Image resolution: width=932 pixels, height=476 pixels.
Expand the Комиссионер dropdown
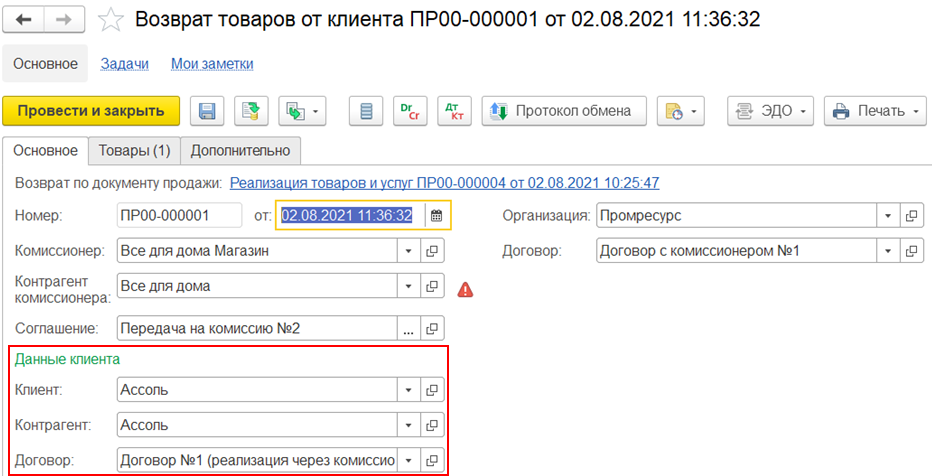408,251
